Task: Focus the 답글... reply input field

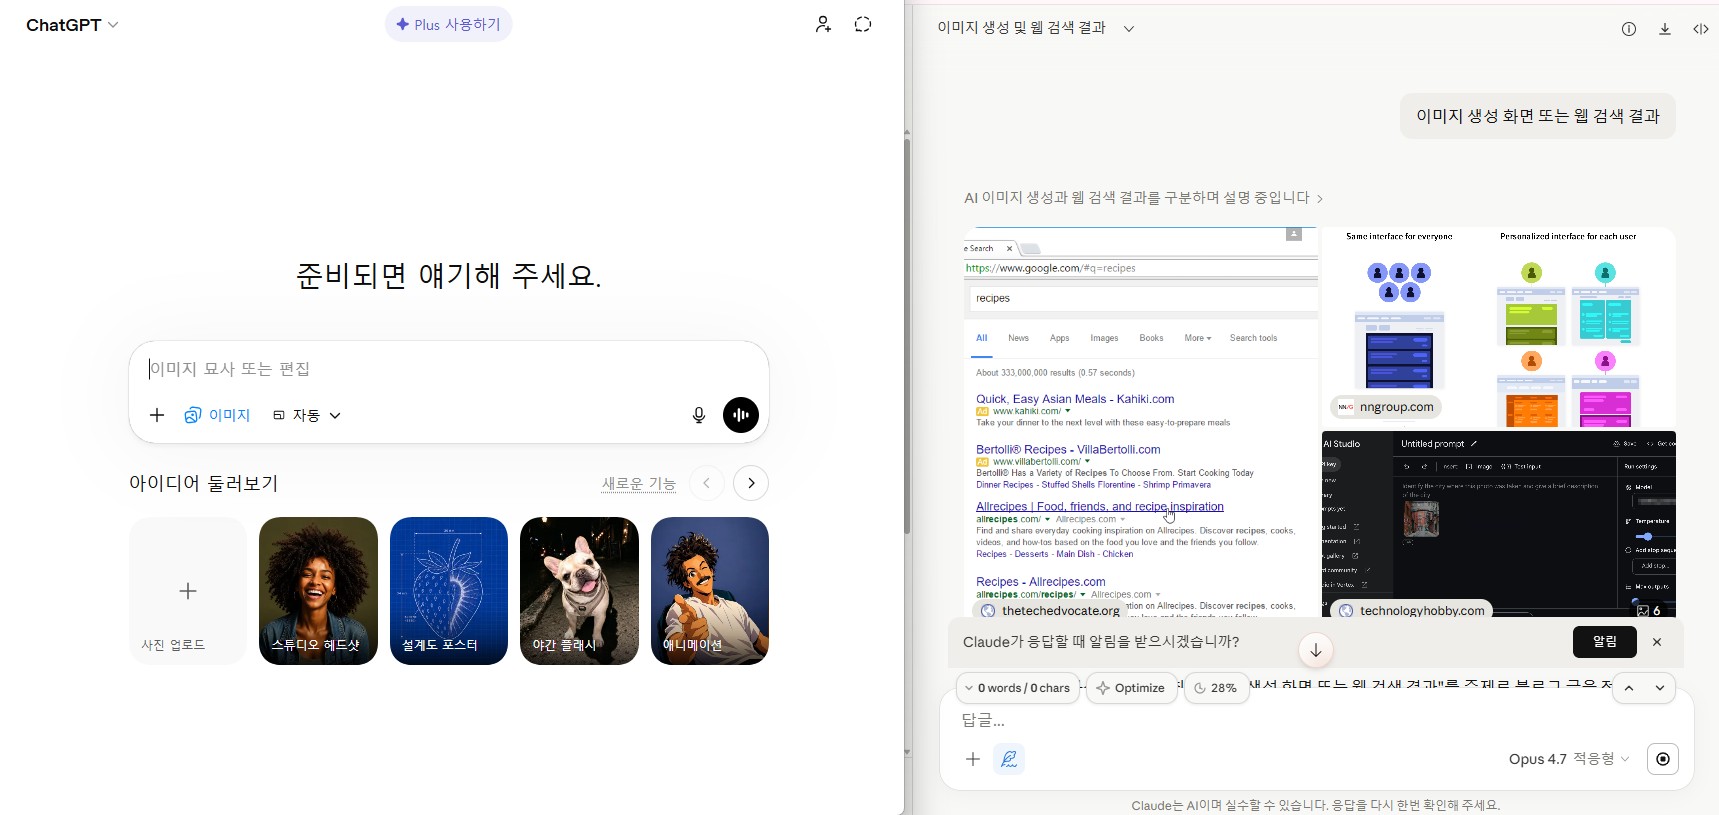Action: click(1315, 720)
